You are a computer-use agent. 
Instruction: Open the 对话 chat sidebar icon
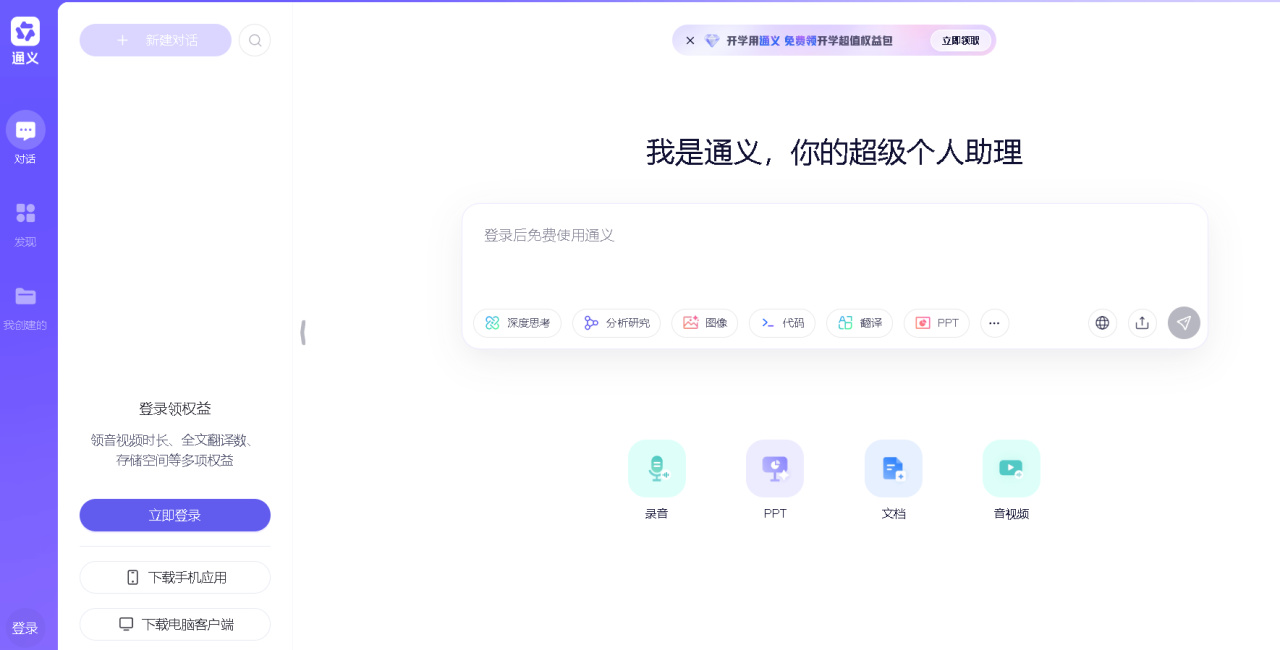click(x=26, y=130)
